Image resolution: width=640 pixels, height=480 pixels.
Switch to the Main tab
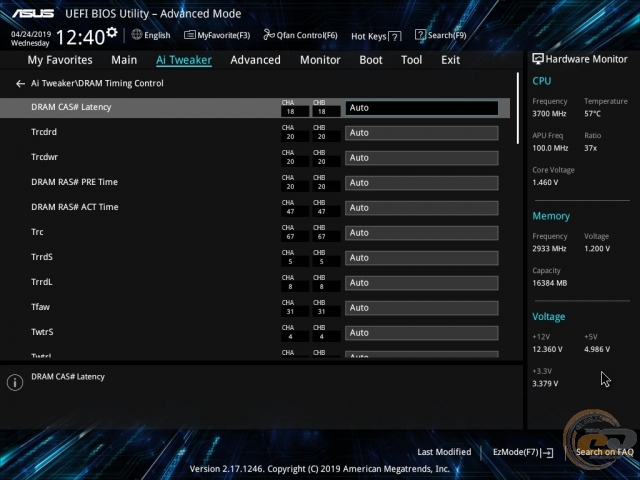tap(124, 60)
